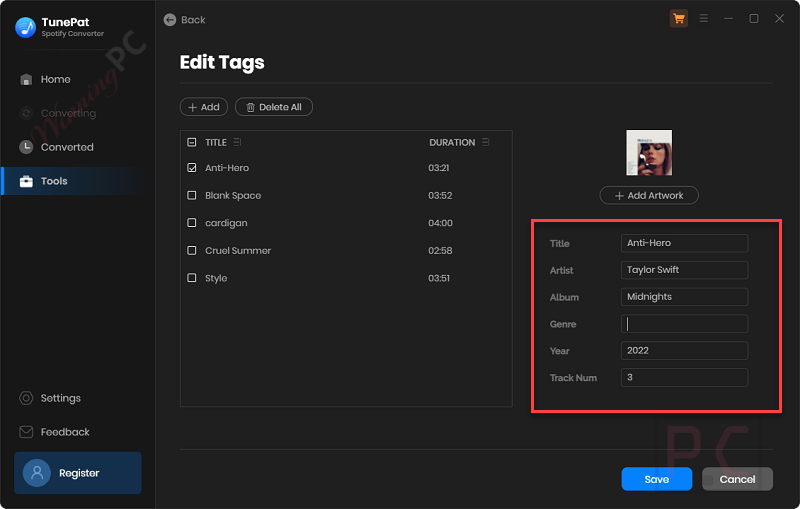Click the Midnights album artwork thumbnail
Screen dimensions: 800x509
pos(649,152)
